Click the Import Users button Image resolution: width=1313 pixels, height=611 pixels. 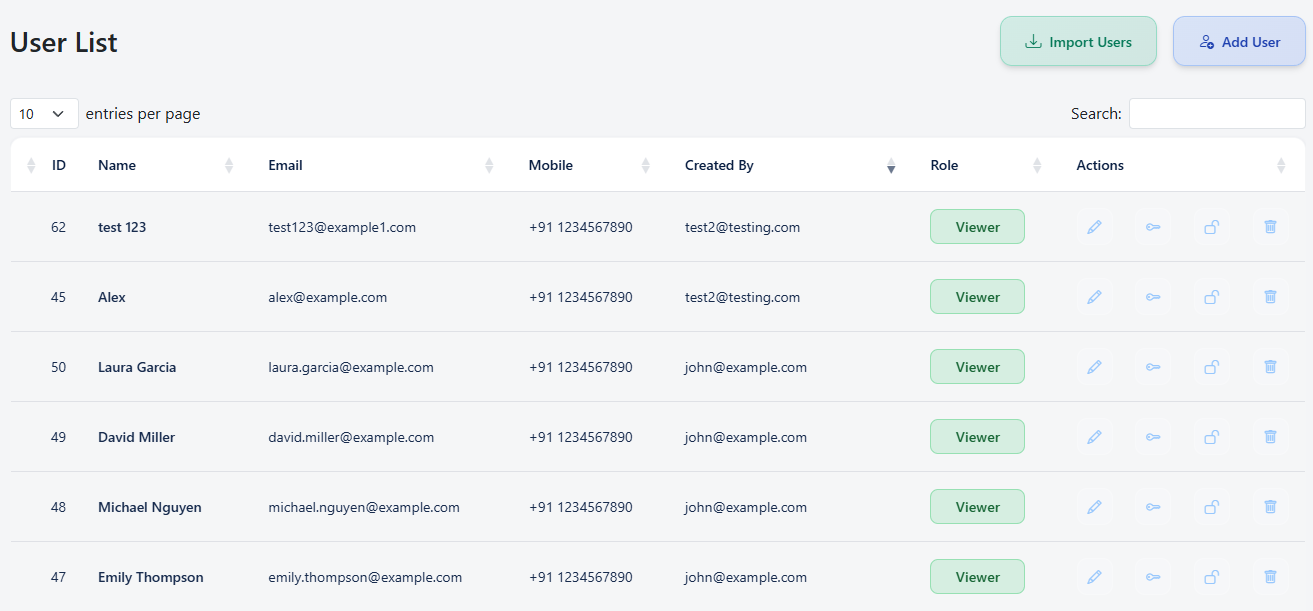[1078, 41]
